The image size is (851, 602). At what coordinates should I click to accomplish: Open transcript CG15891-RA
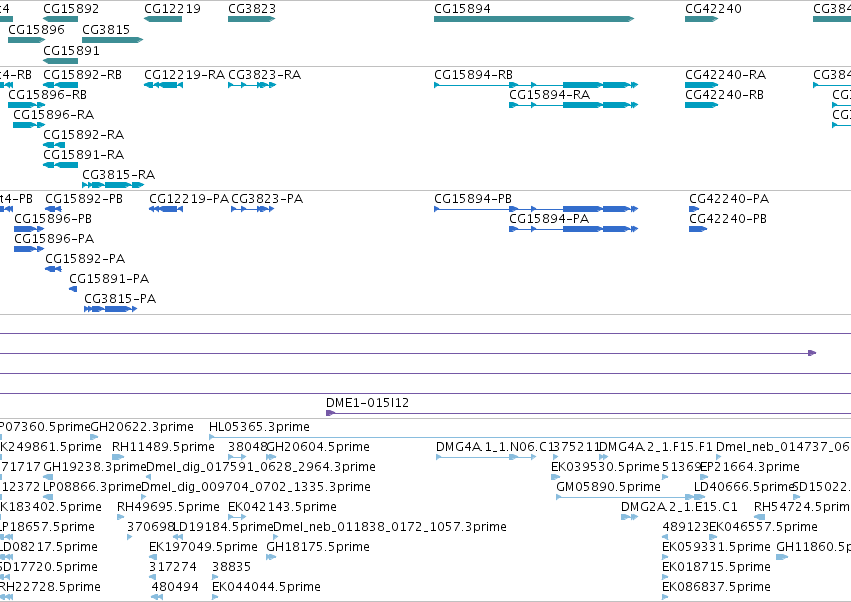click(84, 155)
